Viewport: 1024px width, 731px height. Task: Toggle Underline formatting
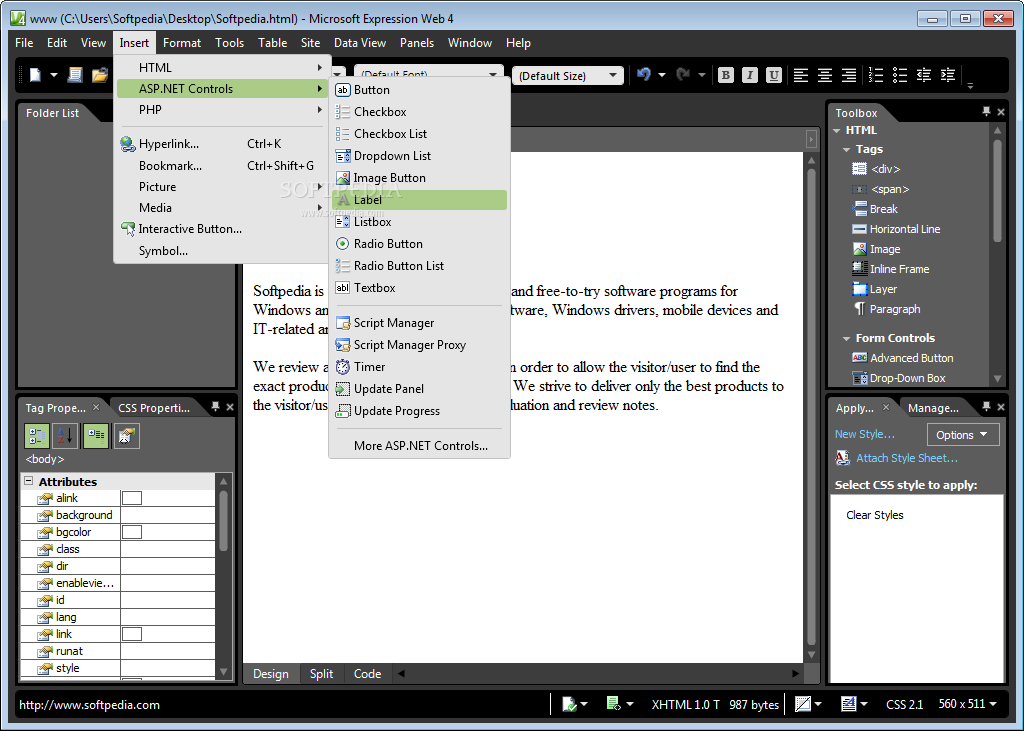click(x=774, y=75)
